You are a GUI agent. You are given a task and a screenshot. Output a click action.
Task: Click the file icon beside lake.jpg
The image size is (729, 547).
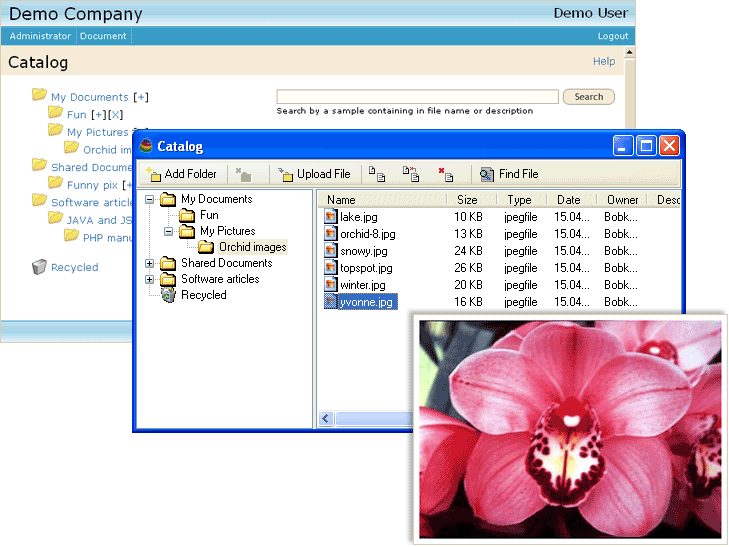[x=330, y=217]
